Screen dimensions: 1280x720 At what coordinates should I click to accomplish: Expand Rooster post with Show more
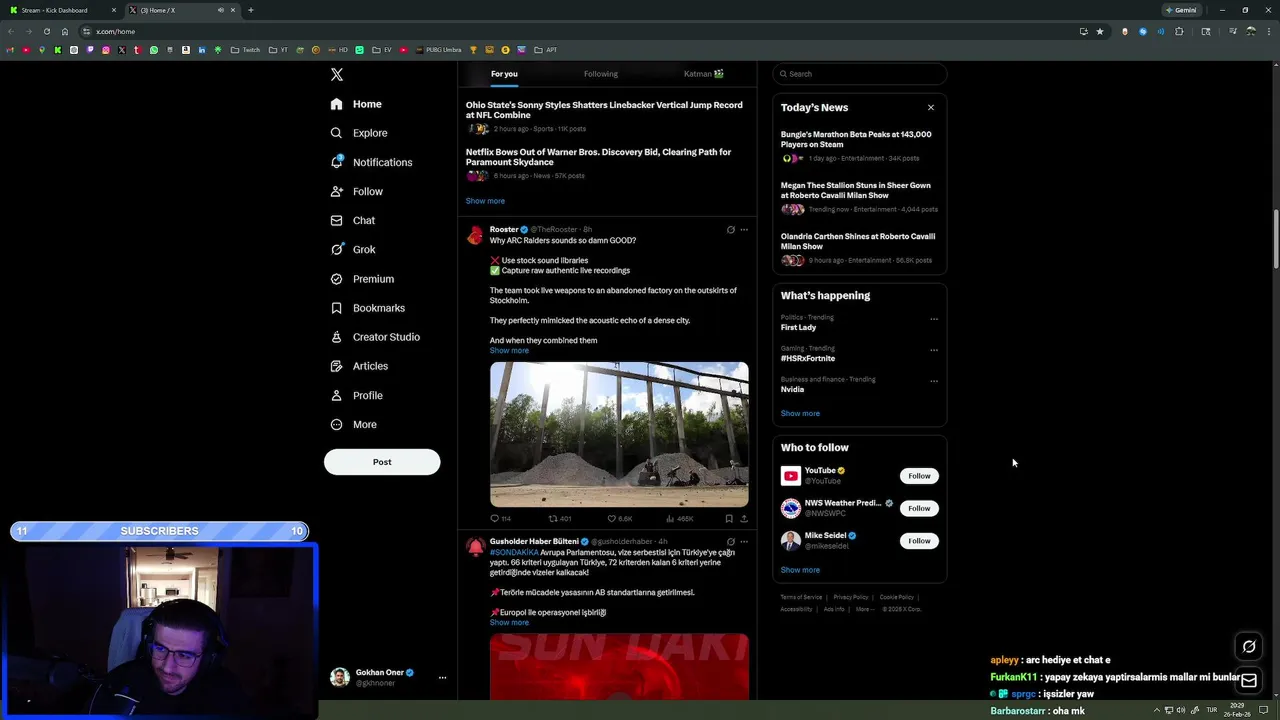(x=509, y=351)
